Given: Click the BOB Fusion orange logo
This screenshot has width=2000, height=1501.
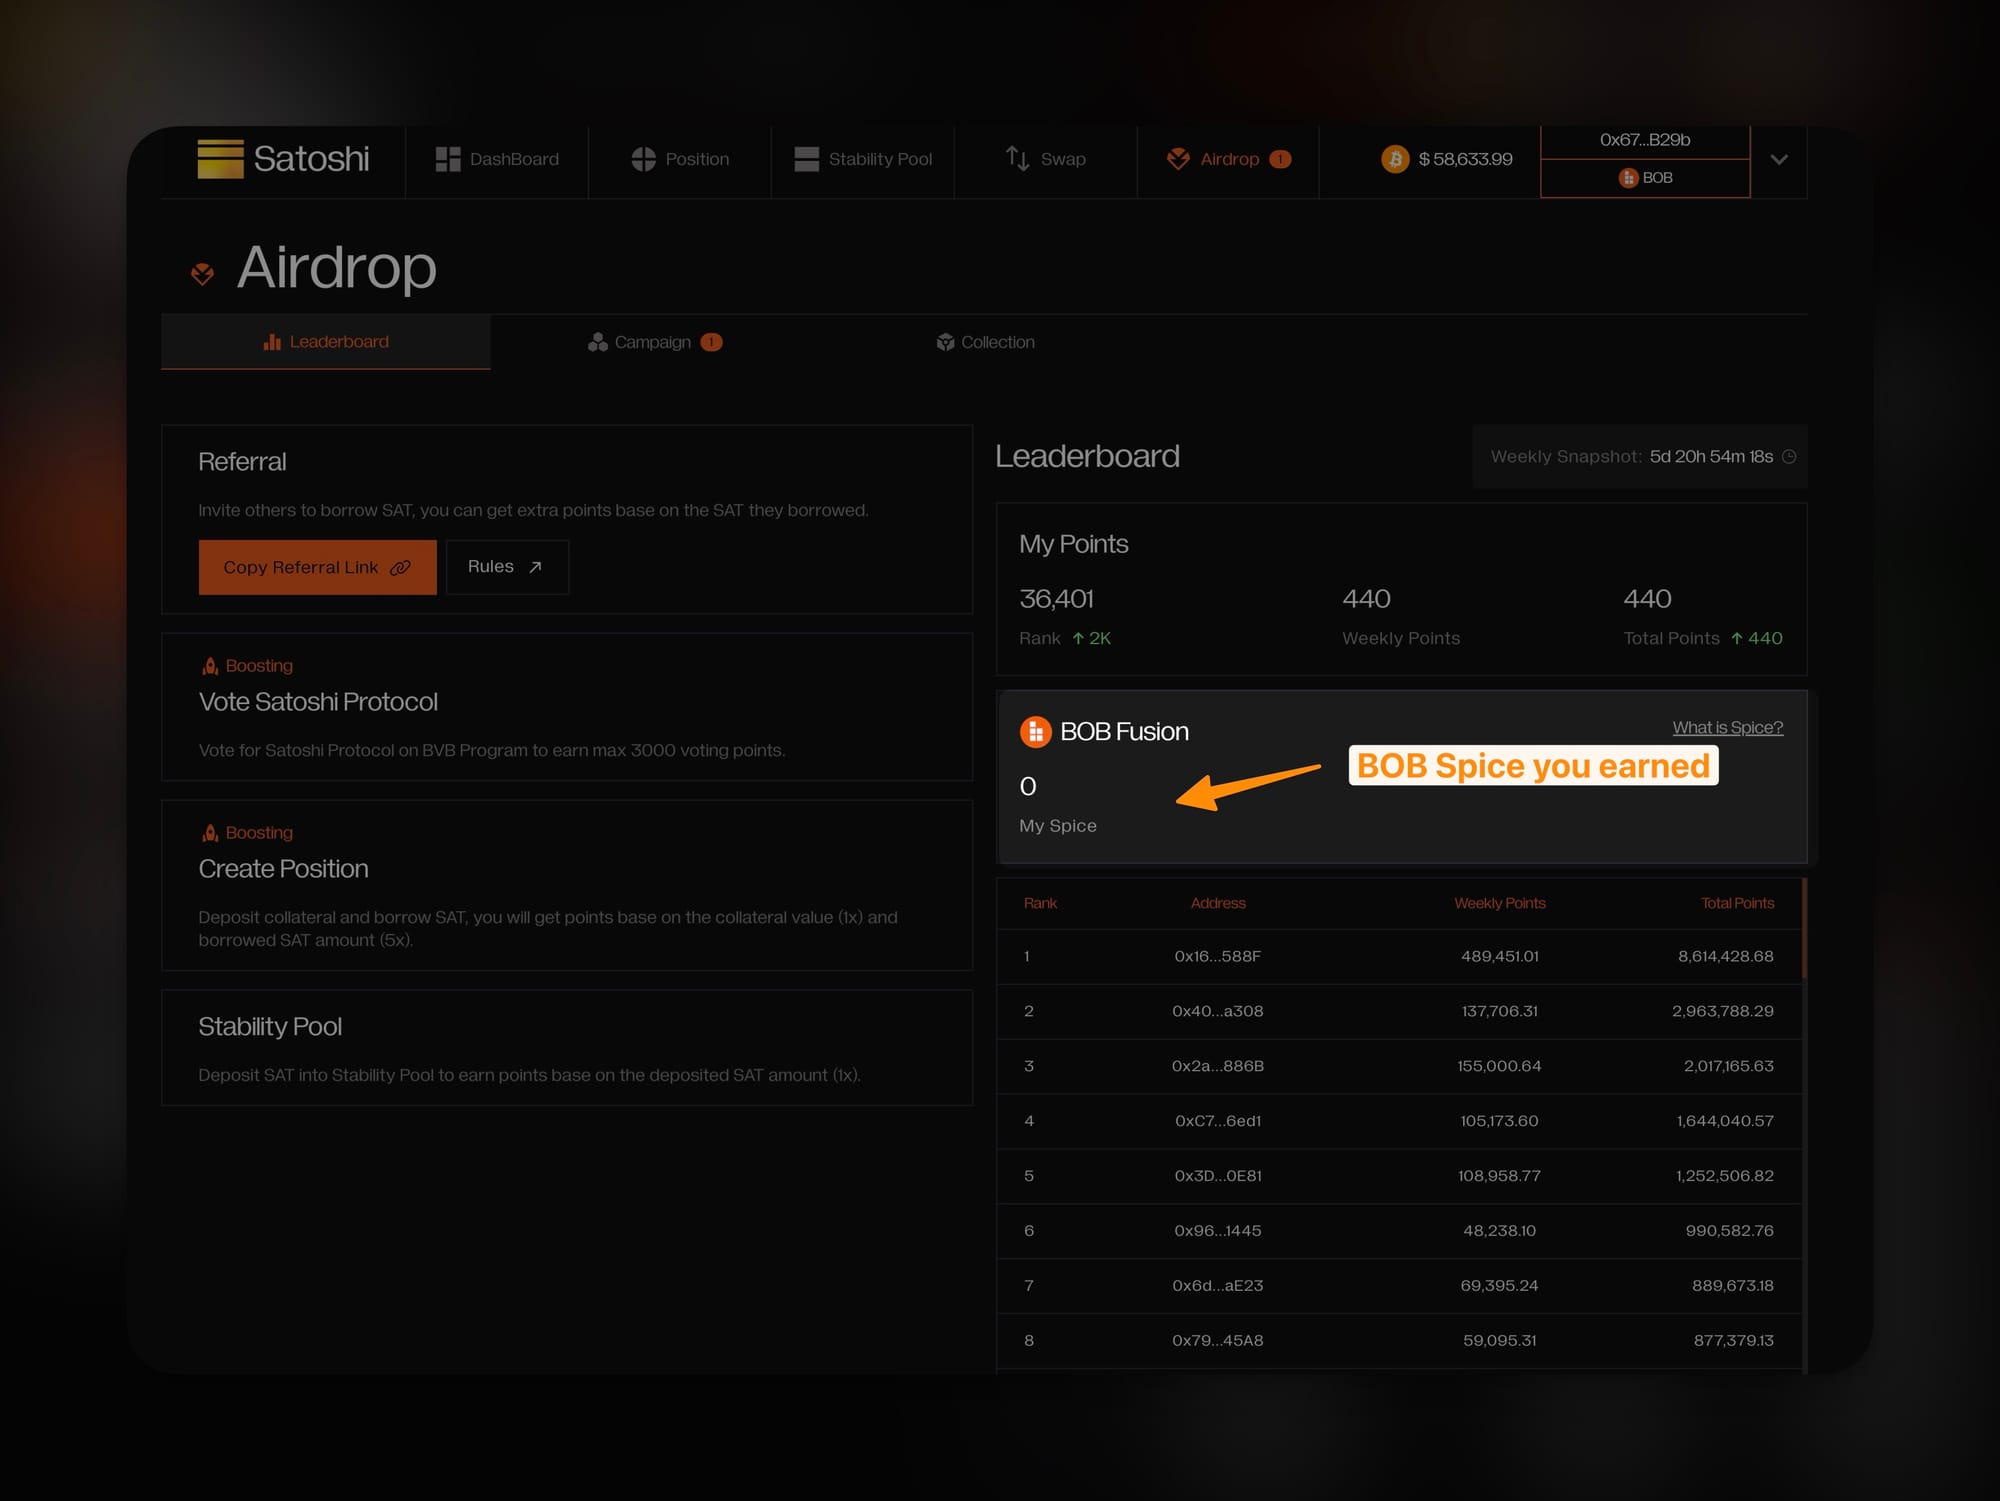Looking at the screenshot, I should pos(1035,732).
